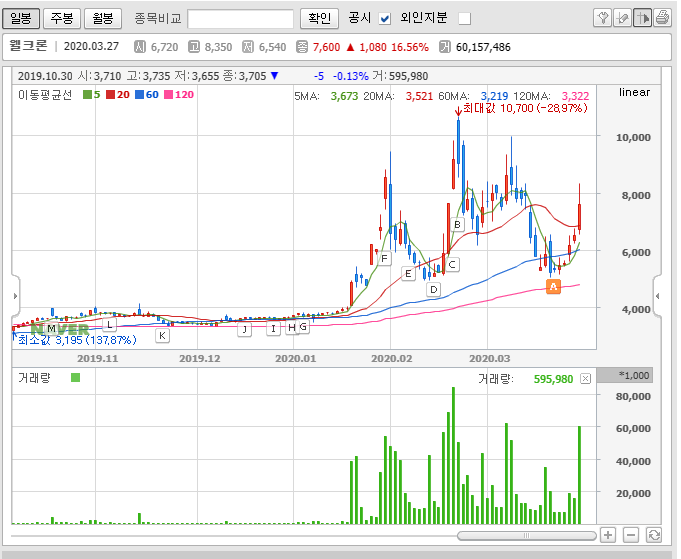
Task: Uncheck the 공시 disclosure checkbox
Action: [385, 19]
